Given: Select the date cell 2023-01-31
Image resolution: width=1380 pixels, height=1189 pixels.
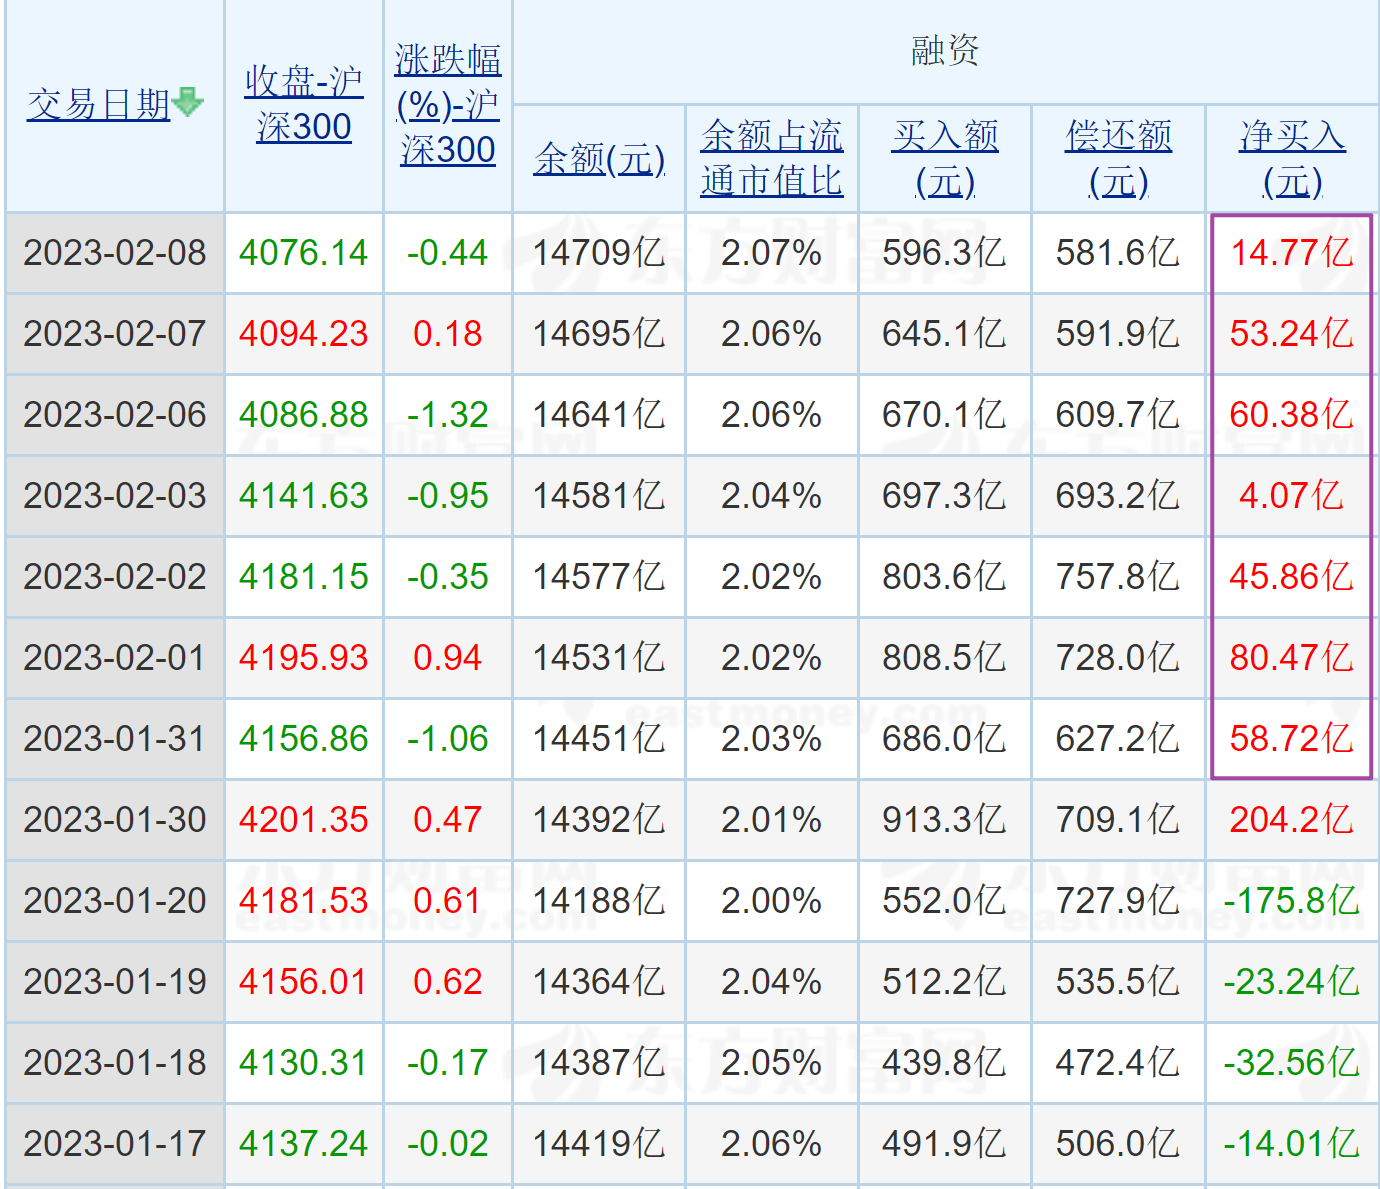Looking at the screenshot, I should click(x=115, y=739).
